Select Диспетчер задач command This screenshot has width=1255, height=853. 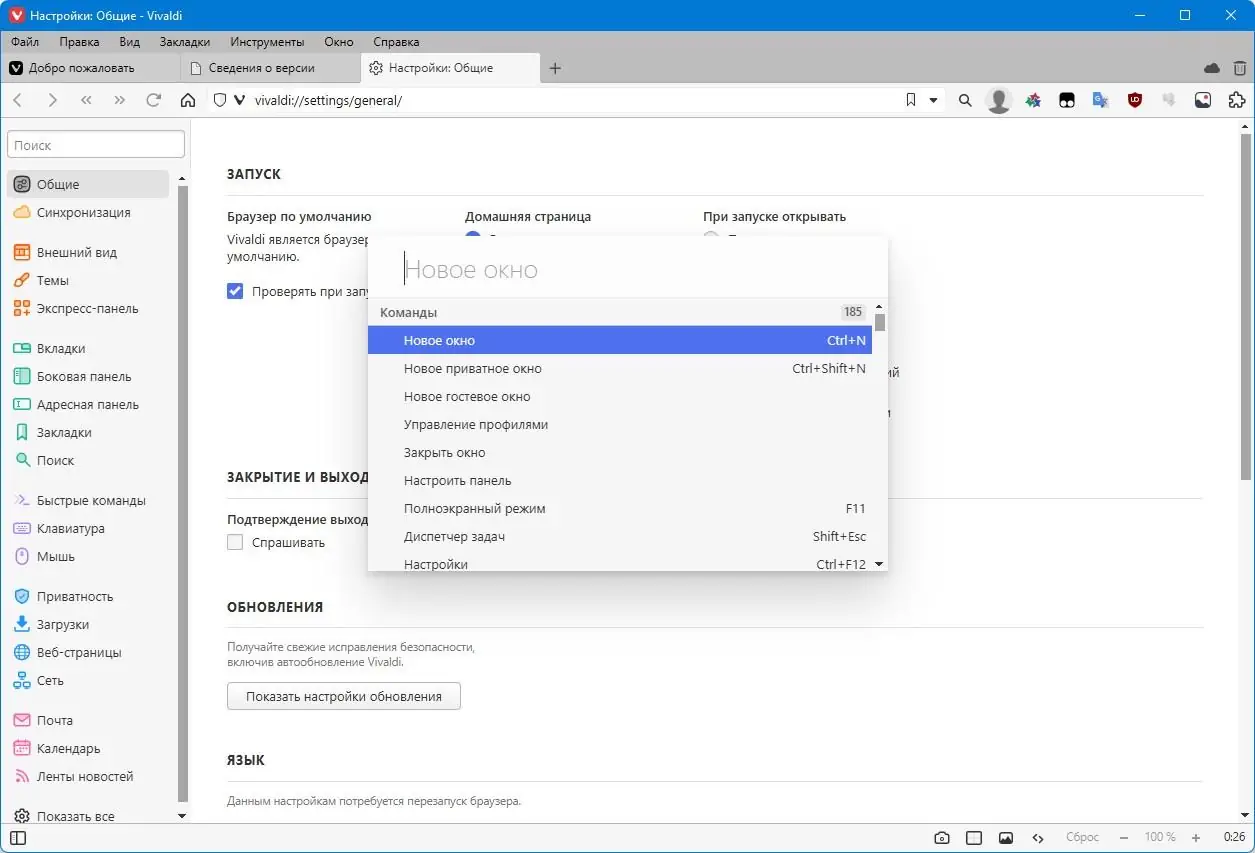[620, 536]
